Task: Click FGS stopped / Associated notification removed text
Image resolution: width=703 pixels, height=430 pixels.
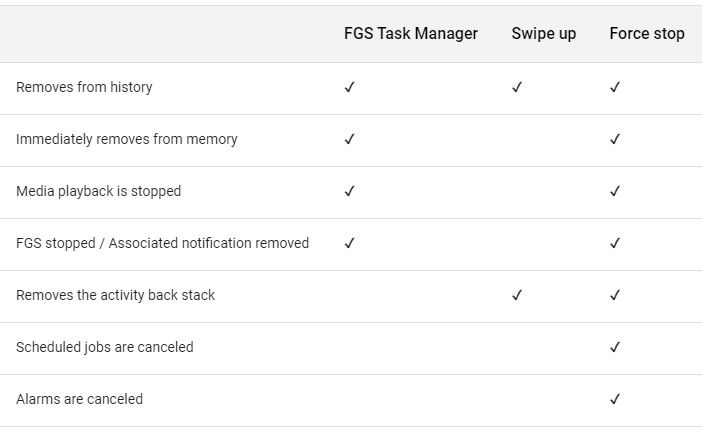Action: 163,243
